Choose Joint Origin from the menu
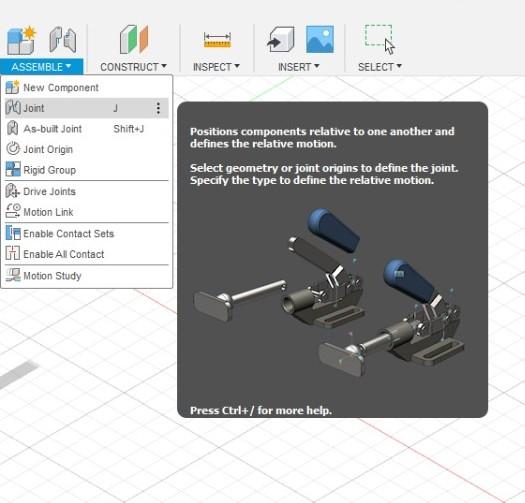 pos(86,149)
